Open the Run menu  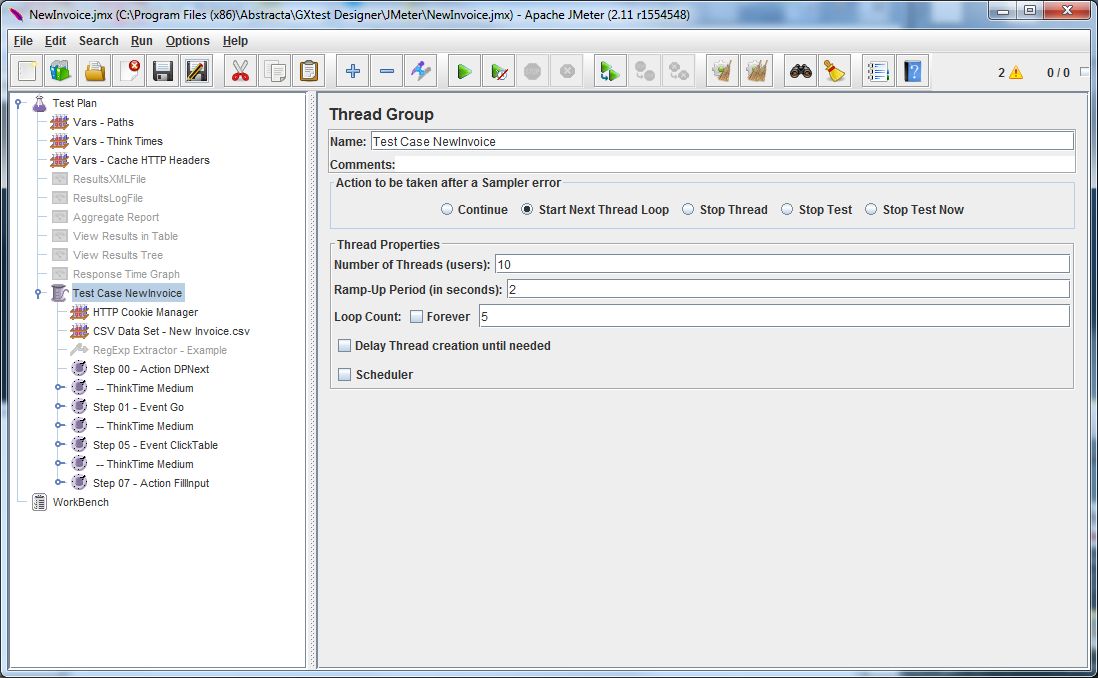(141, 41)
